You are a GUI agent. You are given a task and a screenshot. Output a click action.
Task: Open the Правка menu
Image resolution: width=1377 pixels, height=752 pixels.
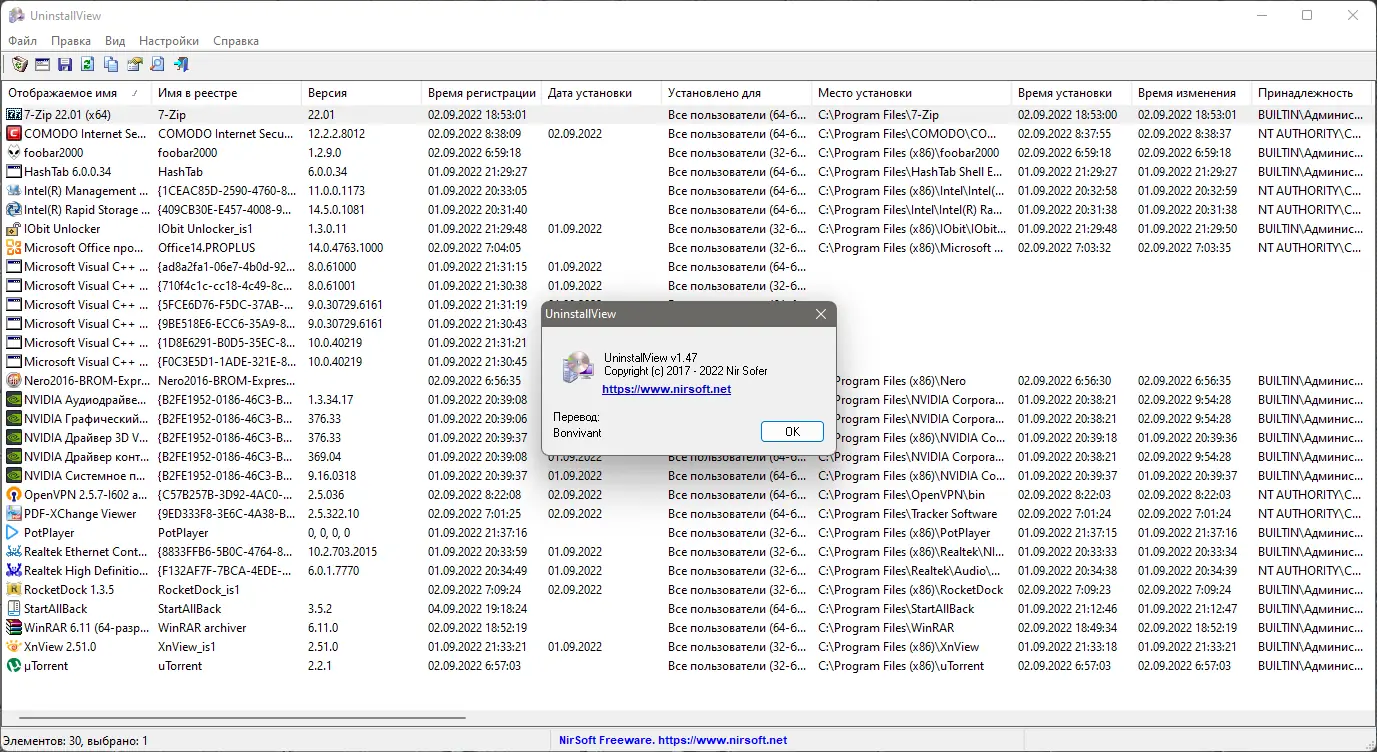71,41
